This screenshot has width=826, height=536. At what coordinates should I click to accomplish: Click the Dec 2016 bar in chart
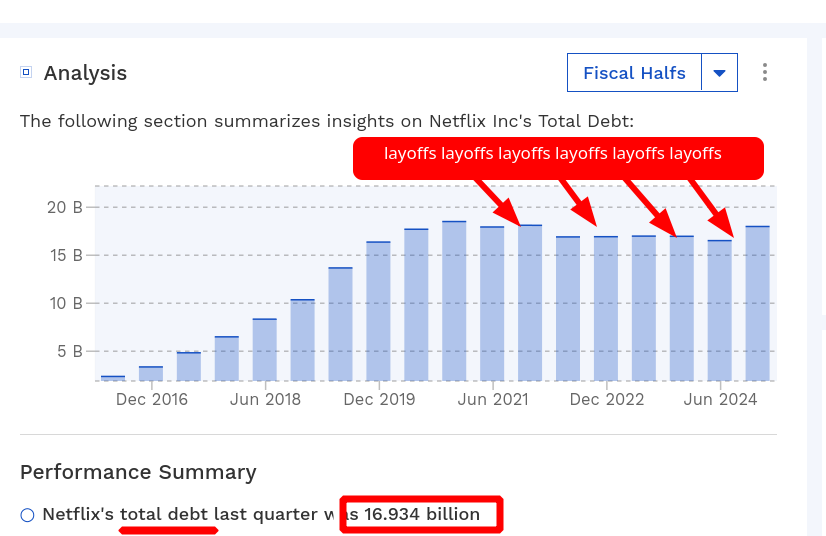click(x=151, y=373)
